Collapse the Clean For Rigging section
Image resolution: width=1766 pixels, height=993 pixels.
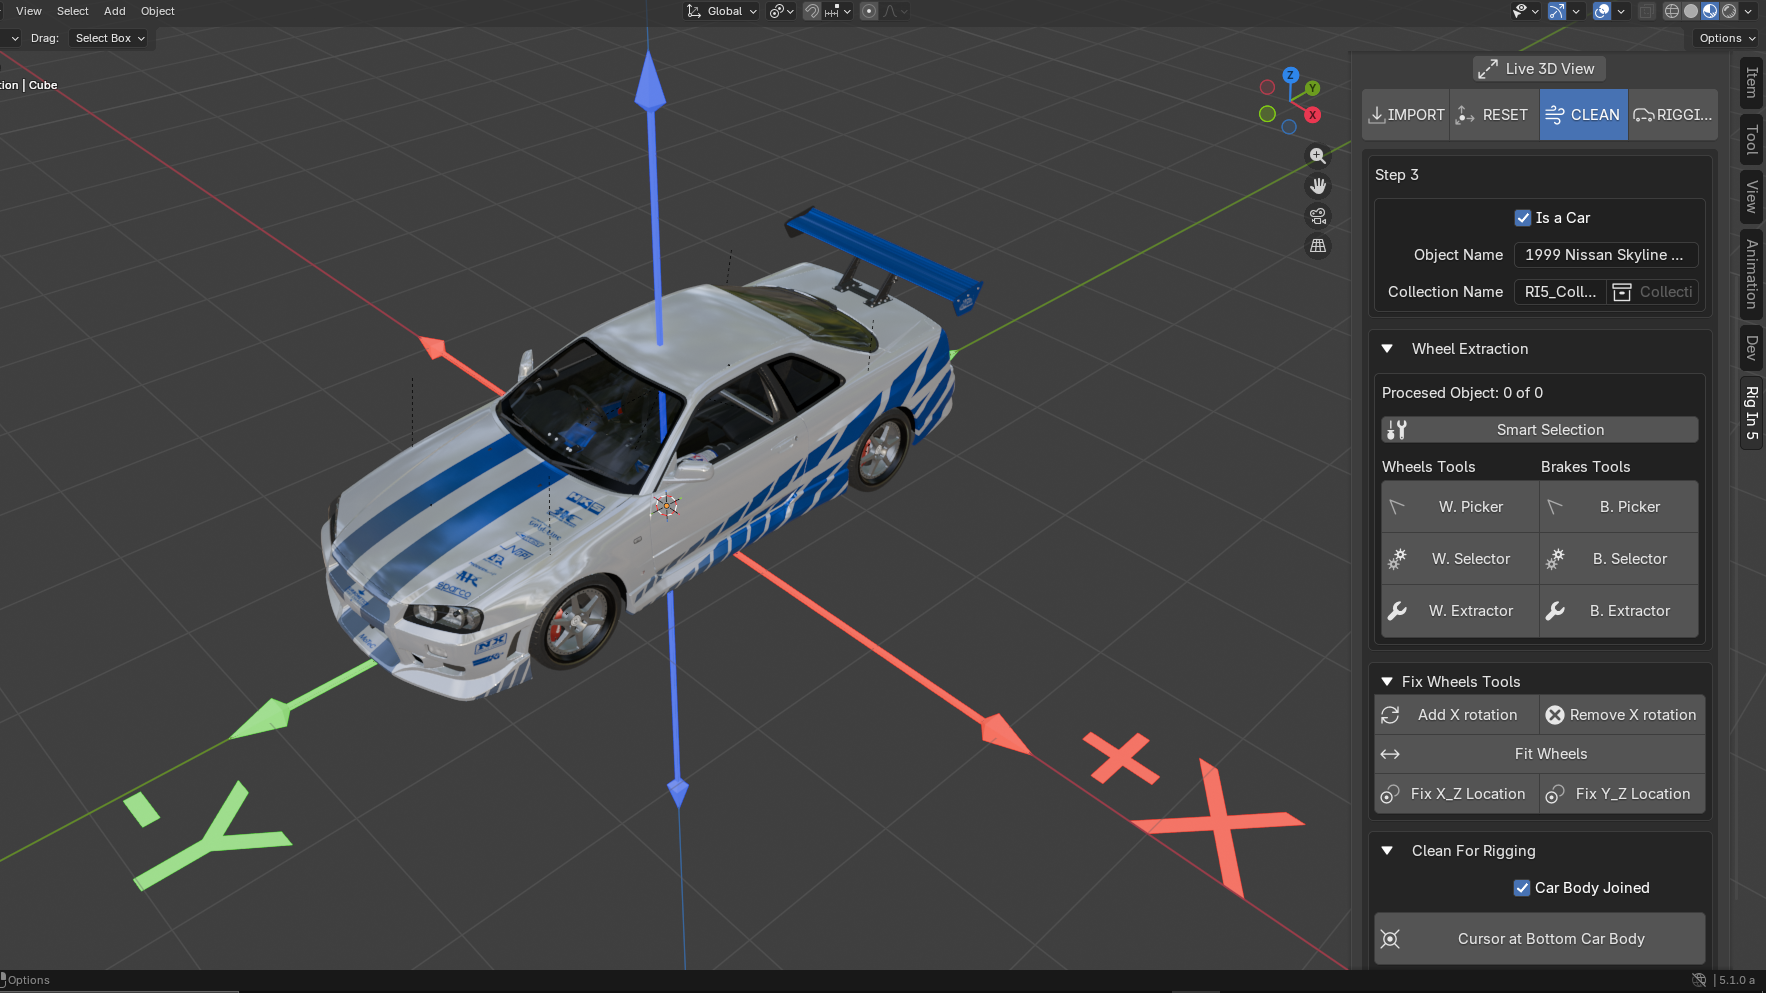[x=1387, y=851]
